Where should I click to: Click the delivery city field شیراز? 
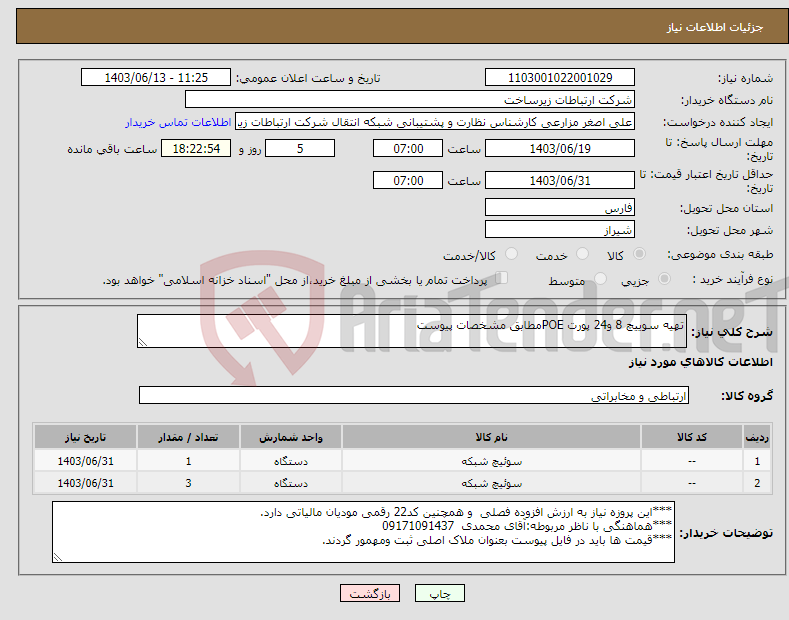coord(560,229)
